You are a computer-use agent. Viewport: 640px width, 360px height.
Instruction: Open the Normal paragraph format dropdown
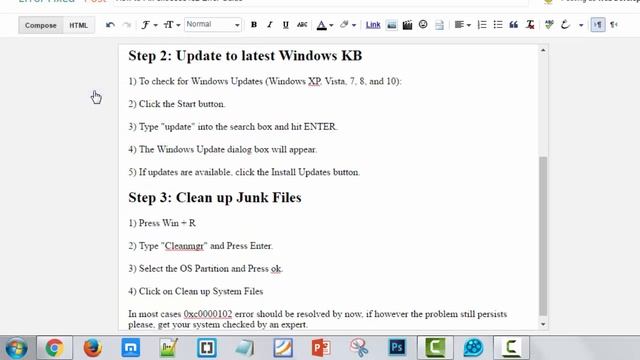pyautogui.click(x=213, y=24)
